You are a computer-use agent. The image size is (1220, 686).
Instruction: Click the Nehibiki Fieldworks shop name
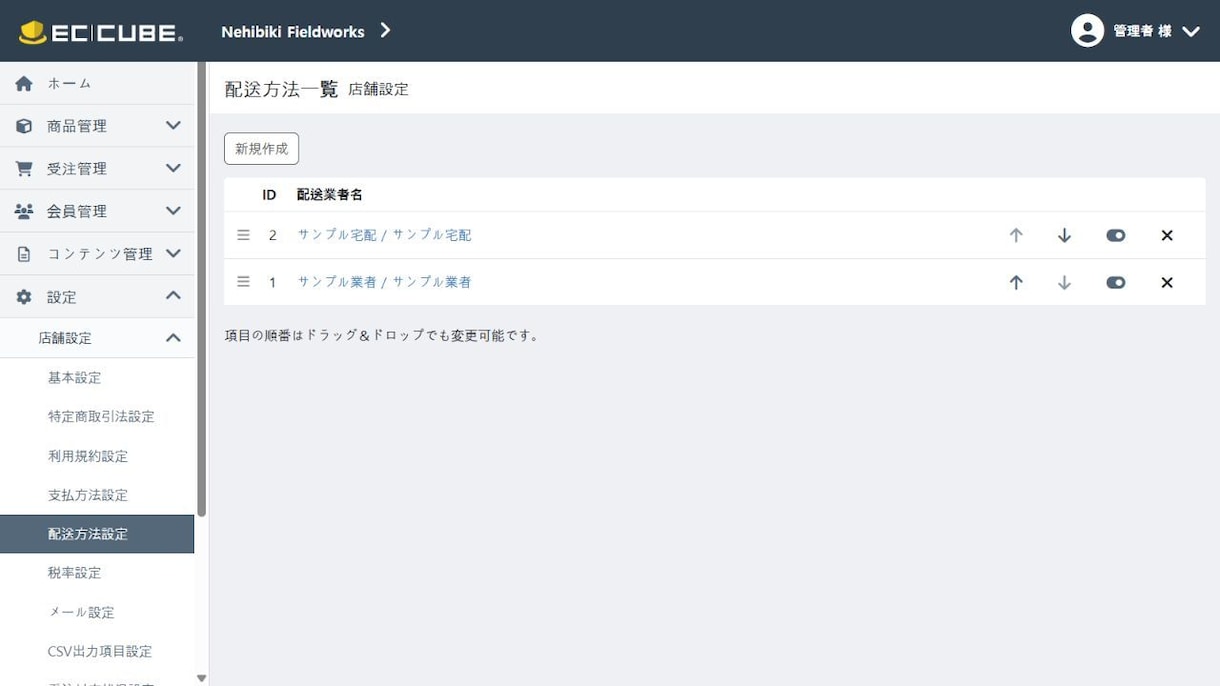click(x=293, y=32)
